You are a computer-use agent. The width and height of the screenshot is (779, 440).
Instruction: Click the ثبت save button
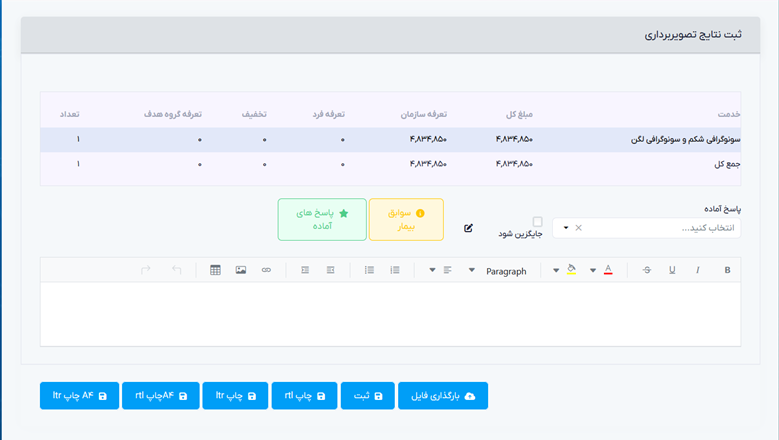coord(368,396)
